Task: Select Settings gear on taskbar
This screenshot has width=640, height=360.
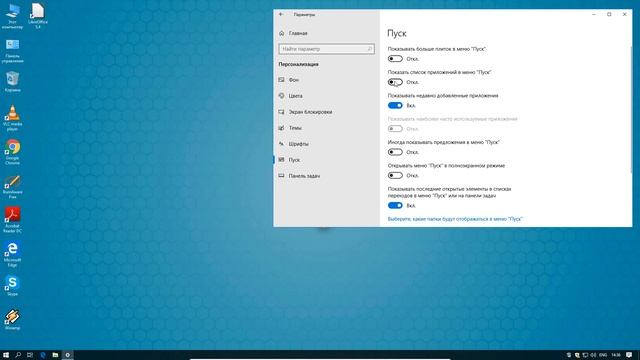Action: pyautogui.click(x=68, y=355)
